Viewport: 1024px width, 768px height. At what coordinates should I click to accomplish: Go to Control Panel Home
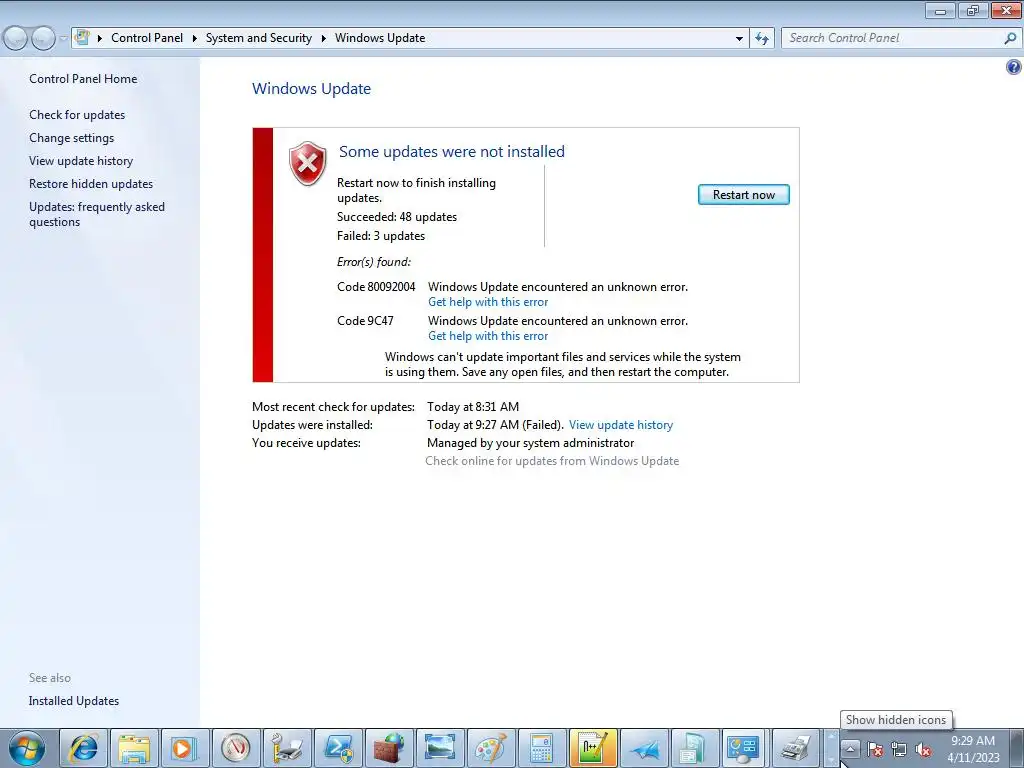pos(83,78)
